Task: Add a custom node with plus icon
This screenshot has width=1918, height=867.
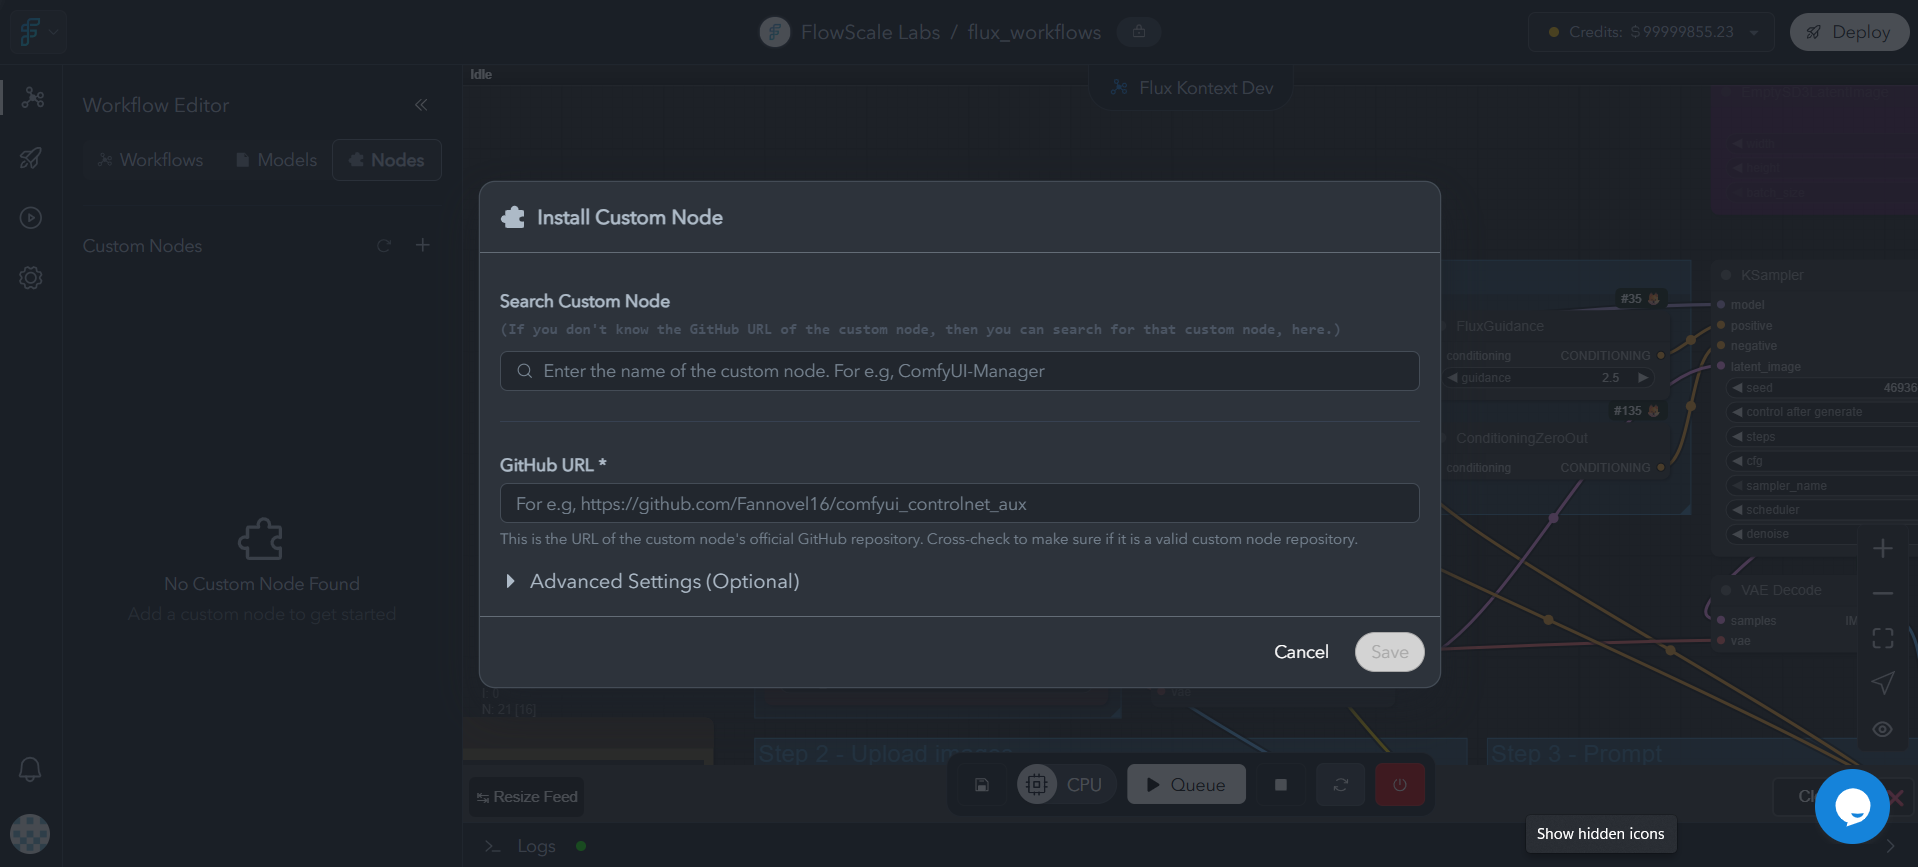Action: pyautogui.click(x=423, y=245)
